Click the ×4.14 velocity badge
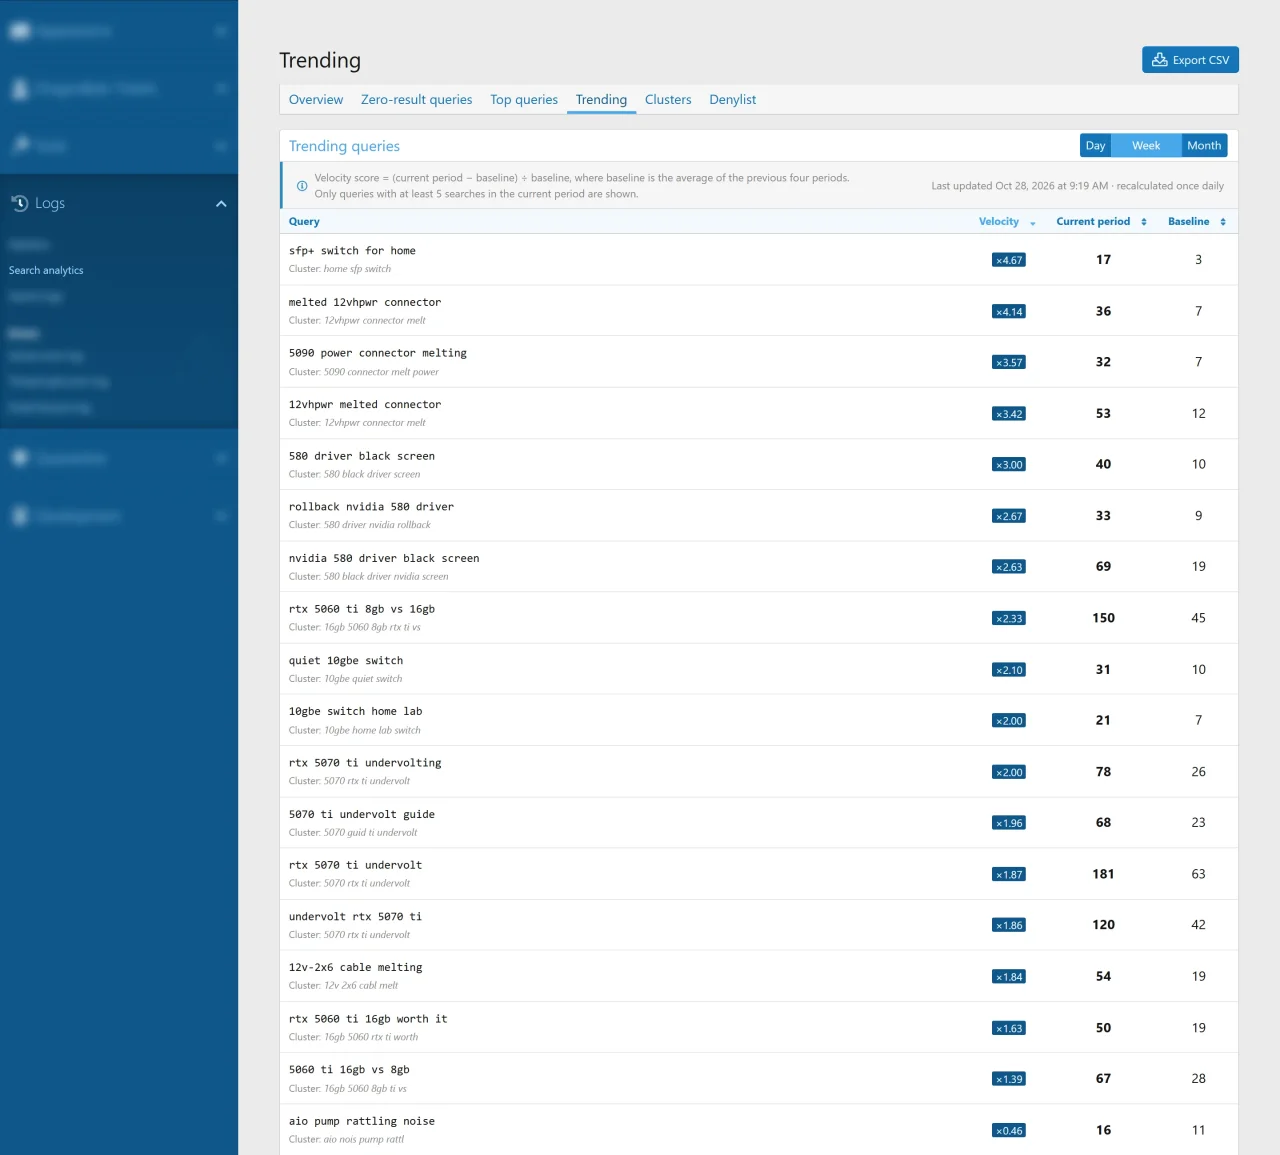 point(1009,312)
